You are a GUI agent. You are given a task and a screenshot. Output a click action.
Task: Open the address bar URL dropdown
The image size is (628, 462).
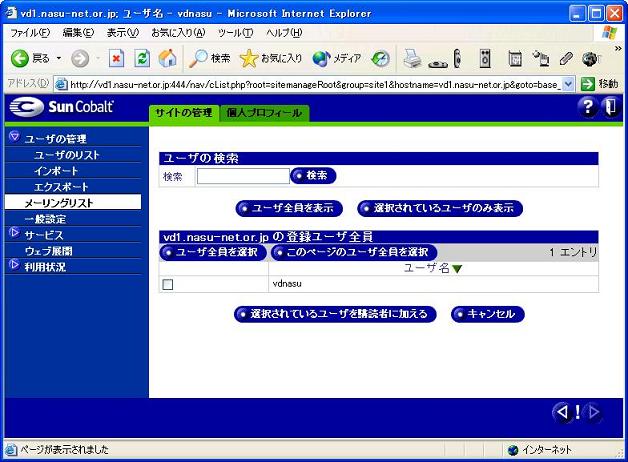(568, 84)
